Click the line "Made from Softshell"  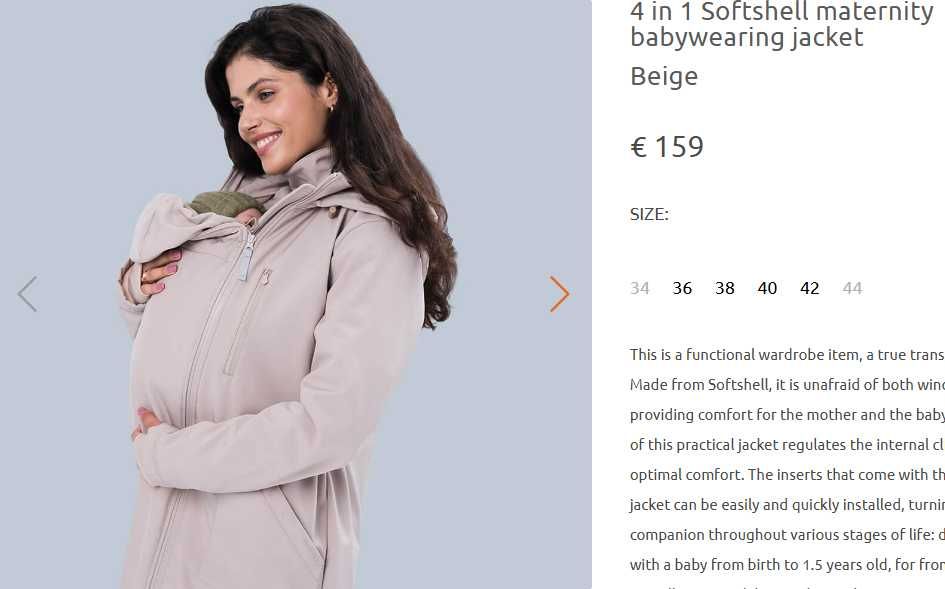787,385
